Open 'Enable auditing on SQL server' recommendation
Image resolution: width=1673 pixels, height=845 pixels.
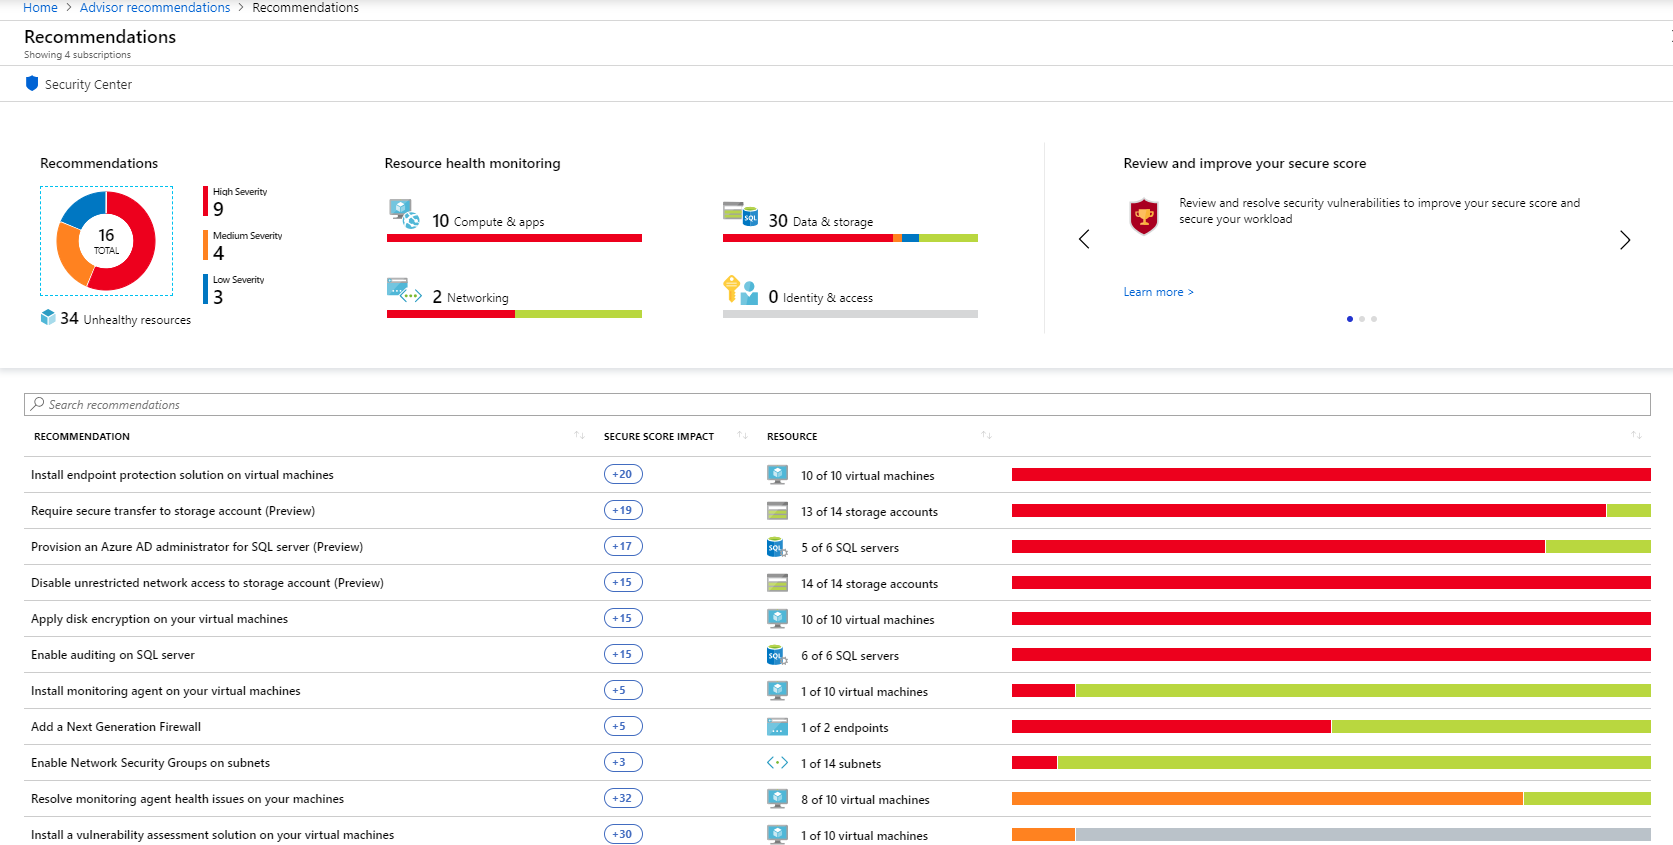click(x=113, y=655)
